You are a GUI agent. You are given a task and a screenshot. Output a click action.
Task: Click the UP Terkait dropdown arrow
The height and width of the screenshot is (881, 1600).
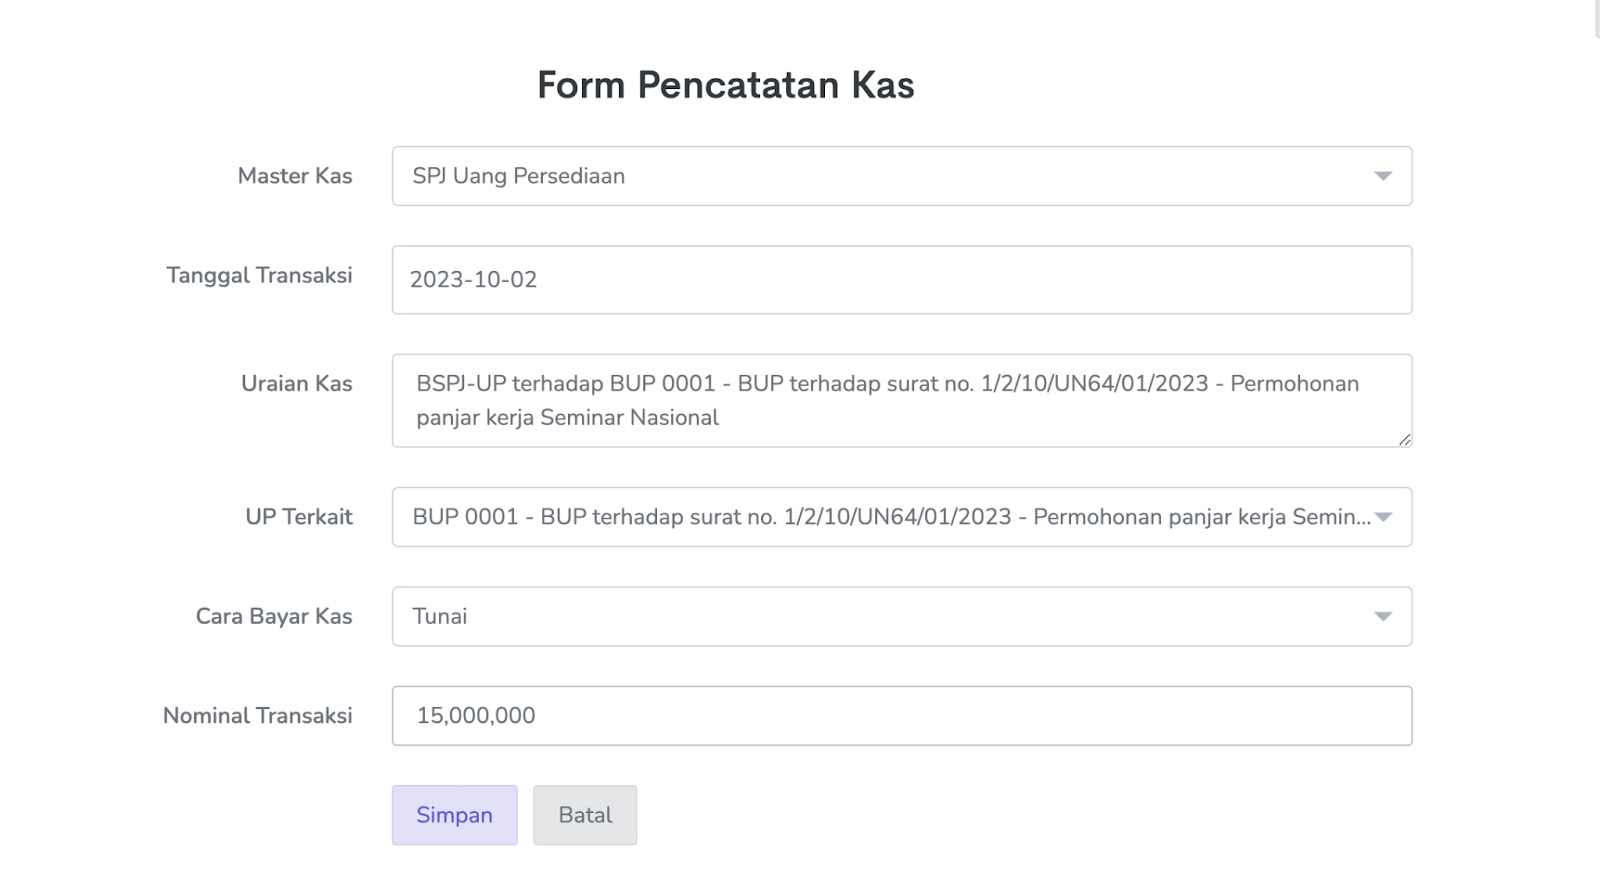point(1383,517)
